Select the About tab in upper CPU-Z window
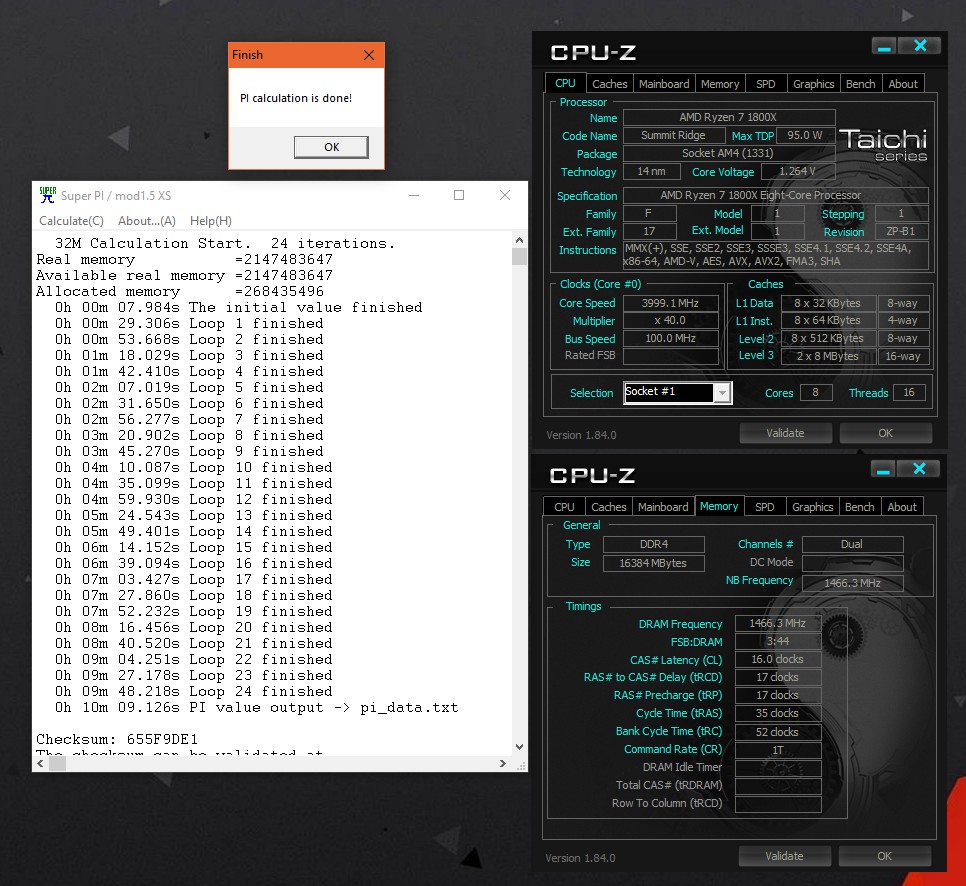 pyautogui.click(x=903, y=84)
